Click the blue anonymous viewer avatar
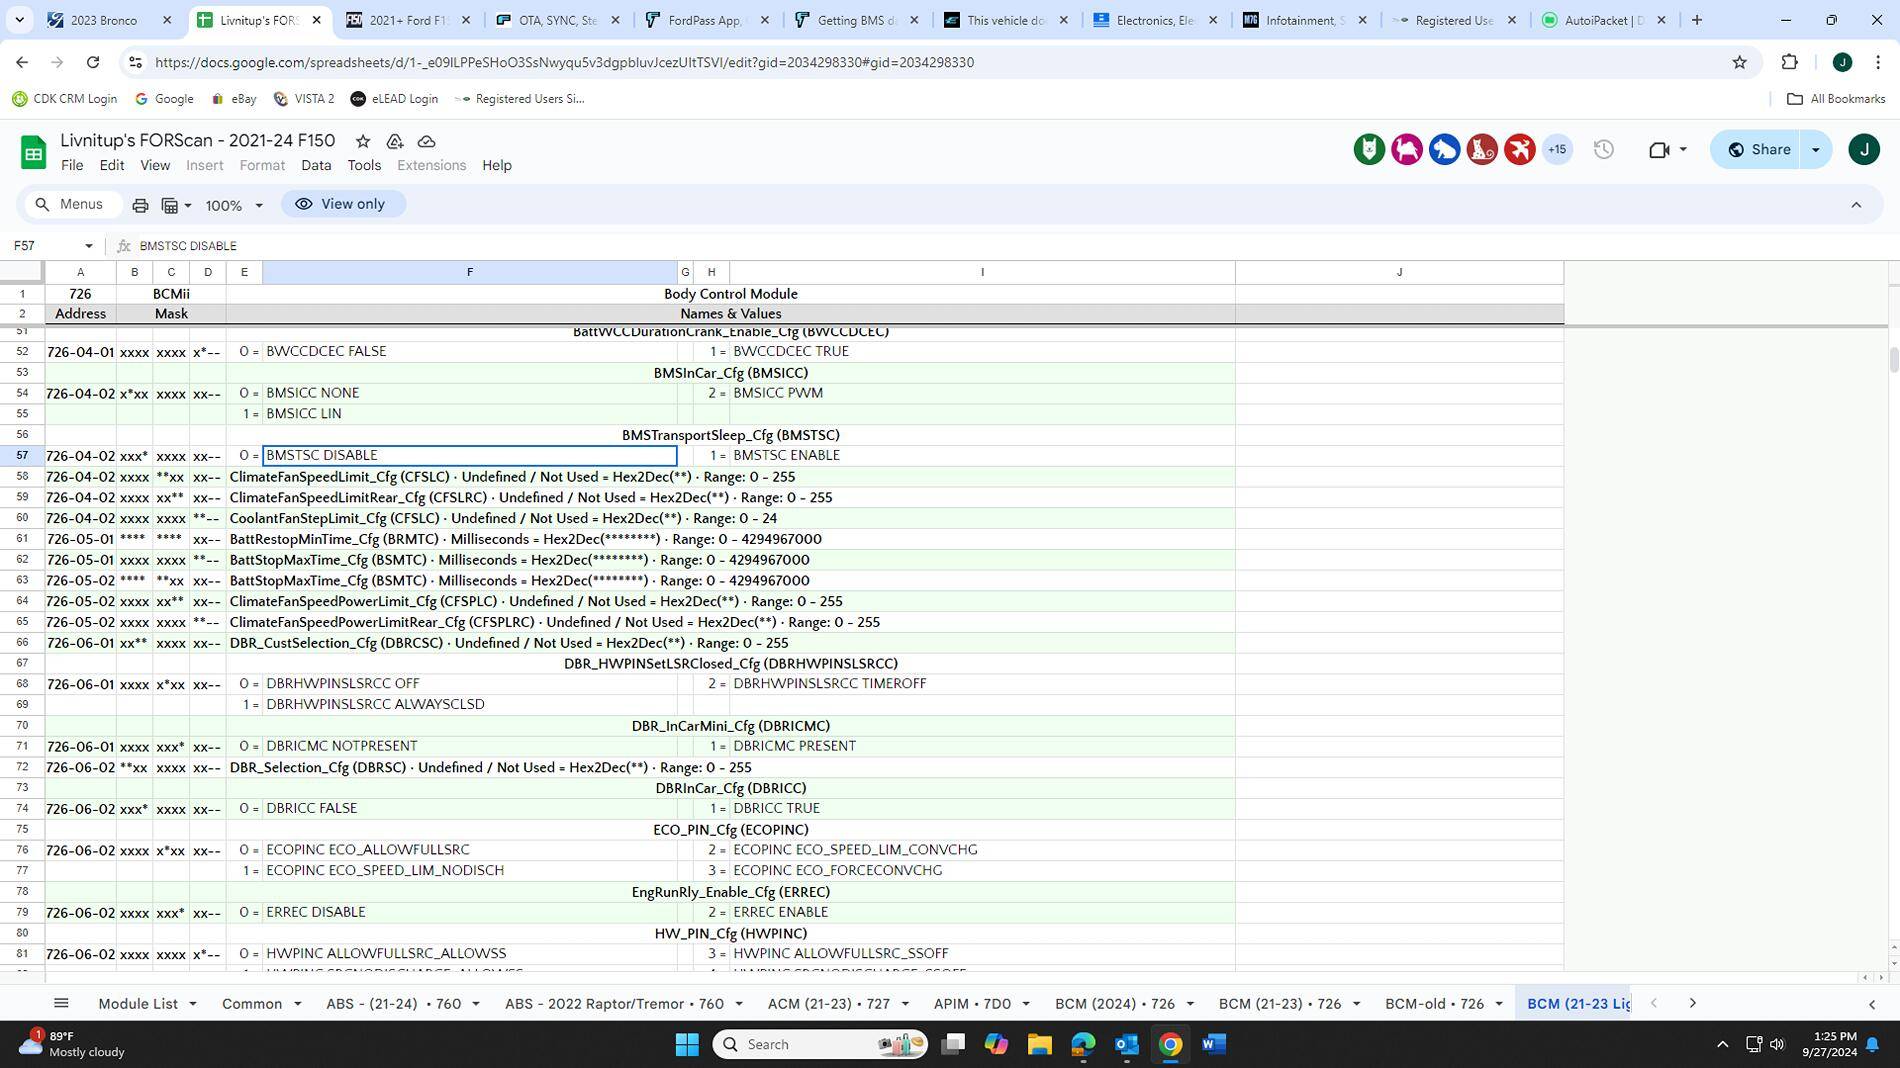 (x=1444, y=150)
